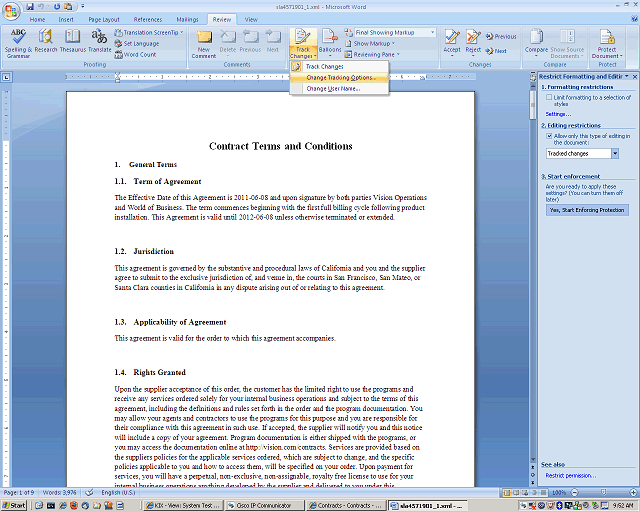Click the spelling check status bar icon
The width and height of the screenshot is (640, 512).
pos(89,492)
